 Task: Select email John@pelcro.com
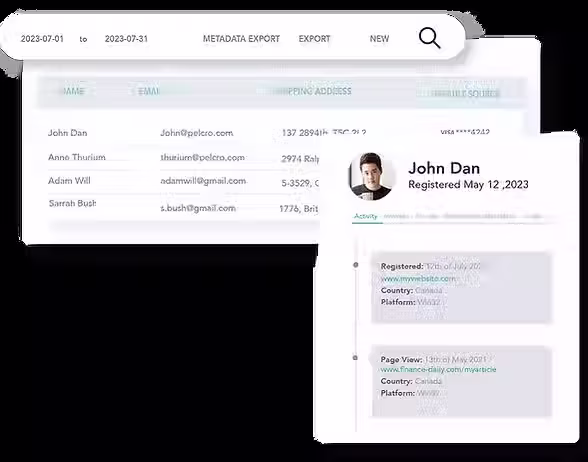click(197, 133)
